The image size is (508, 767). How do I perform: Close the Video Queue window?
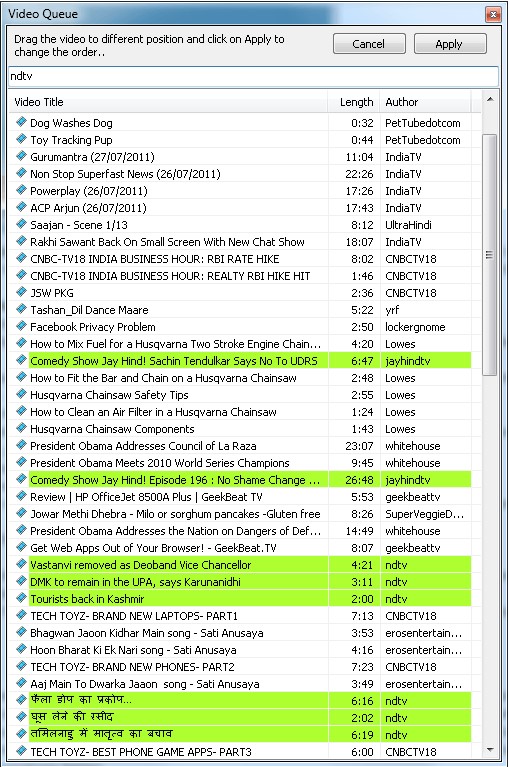(x=493, y=14)
